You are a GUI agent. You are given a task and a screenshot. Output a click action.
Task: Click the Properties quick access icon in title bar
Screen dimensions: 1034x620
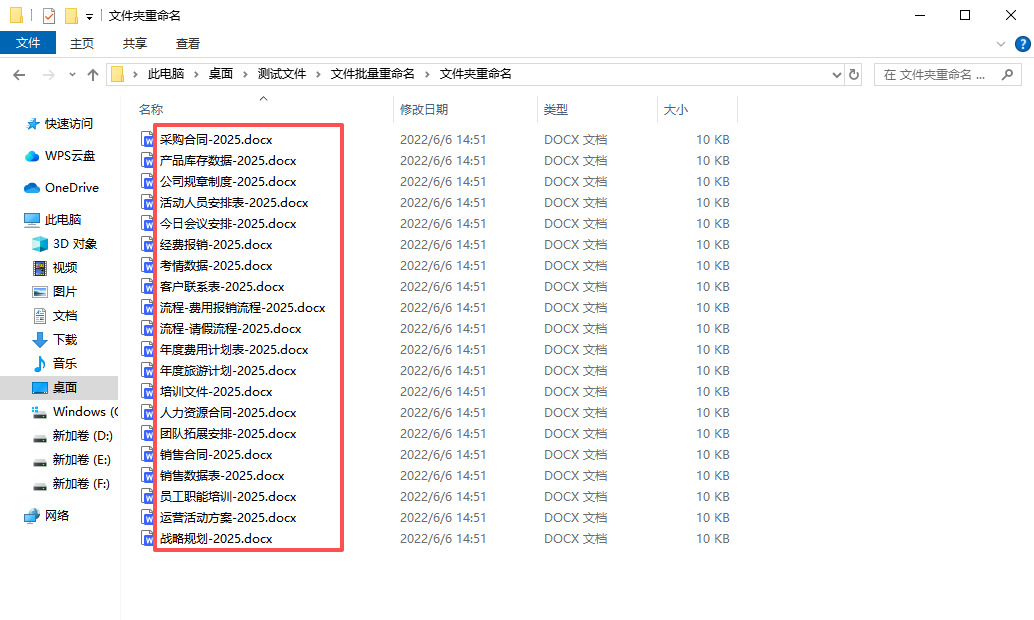pos(49,15)
